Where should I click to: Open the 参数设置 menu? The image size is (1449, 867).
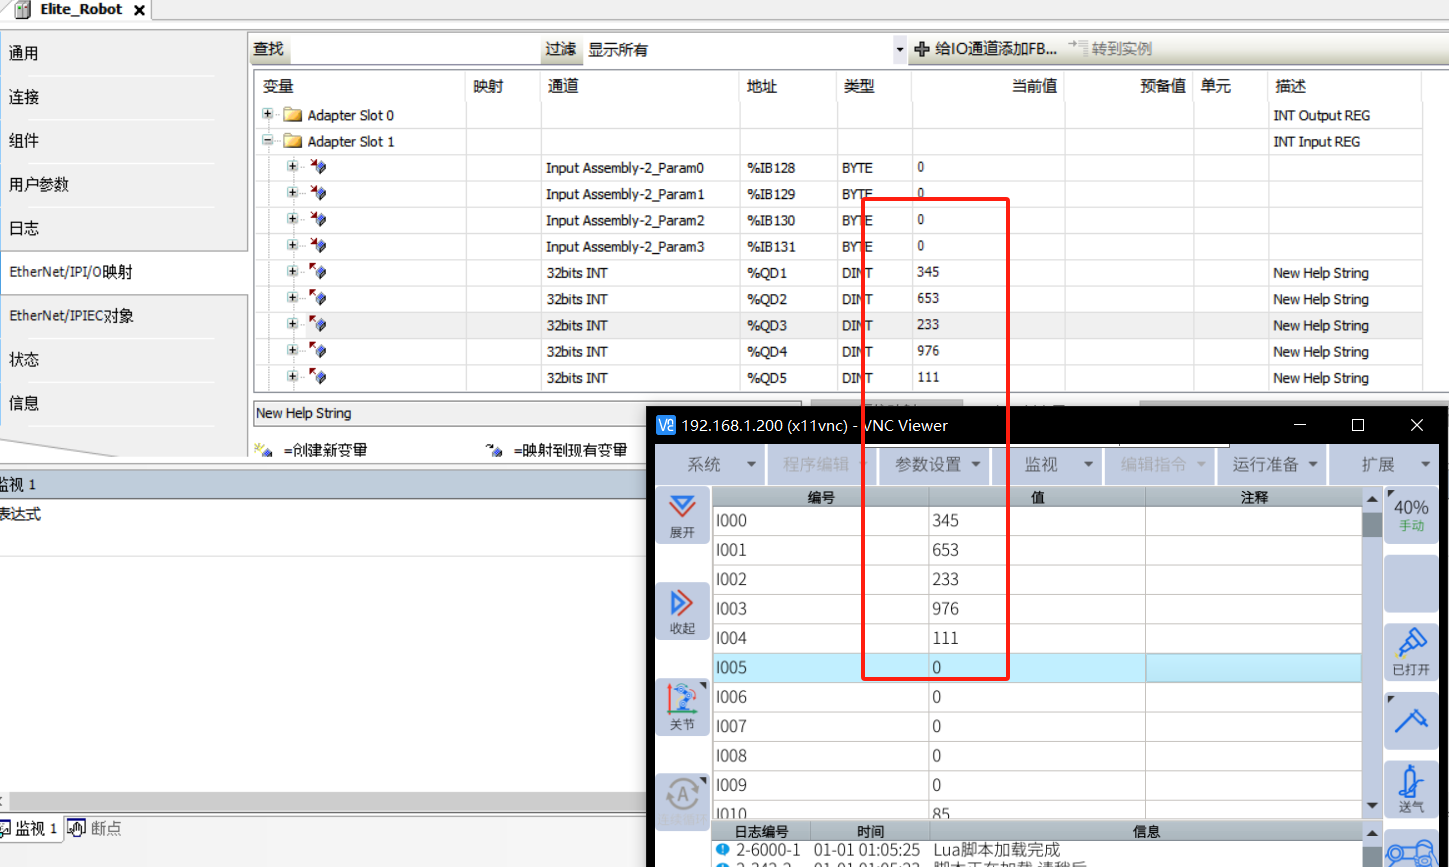coord(935,464)
